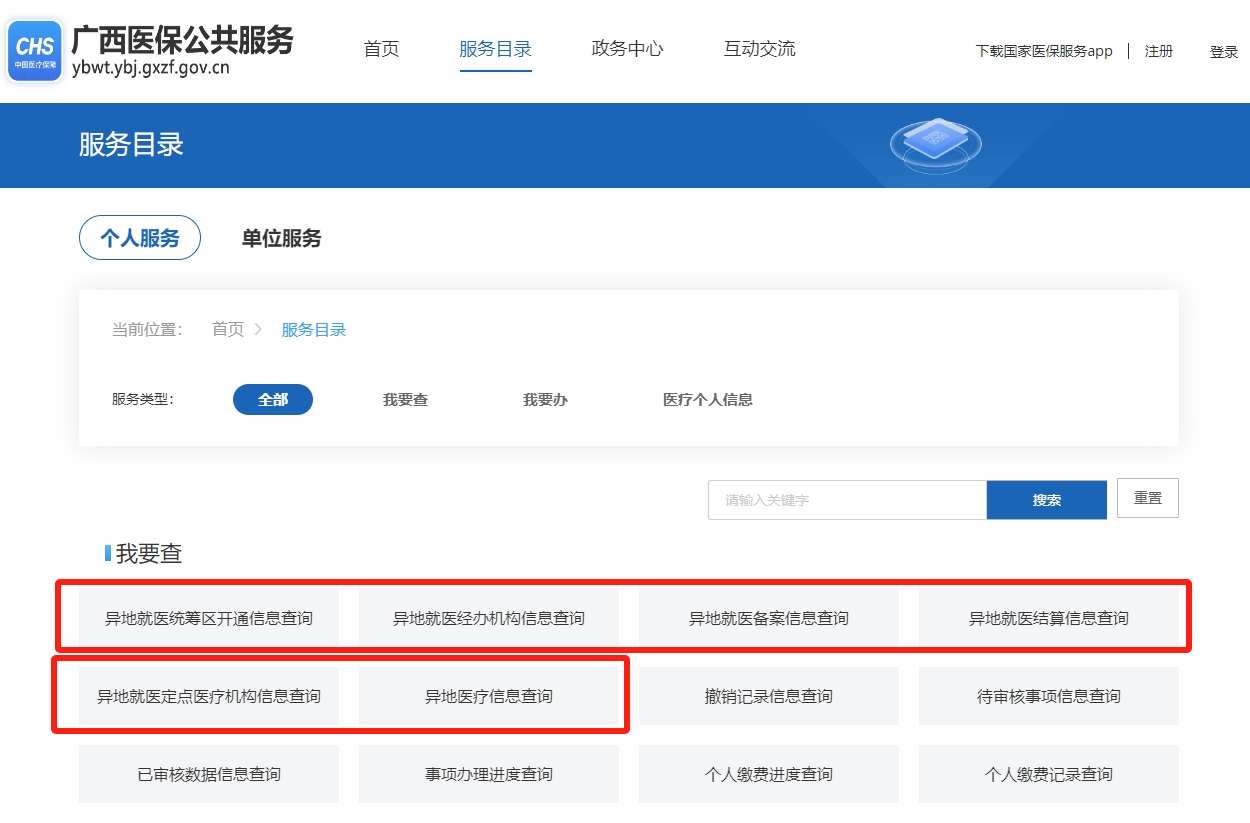
Task: Filter service type by 全部
Action: coord(272,400)
